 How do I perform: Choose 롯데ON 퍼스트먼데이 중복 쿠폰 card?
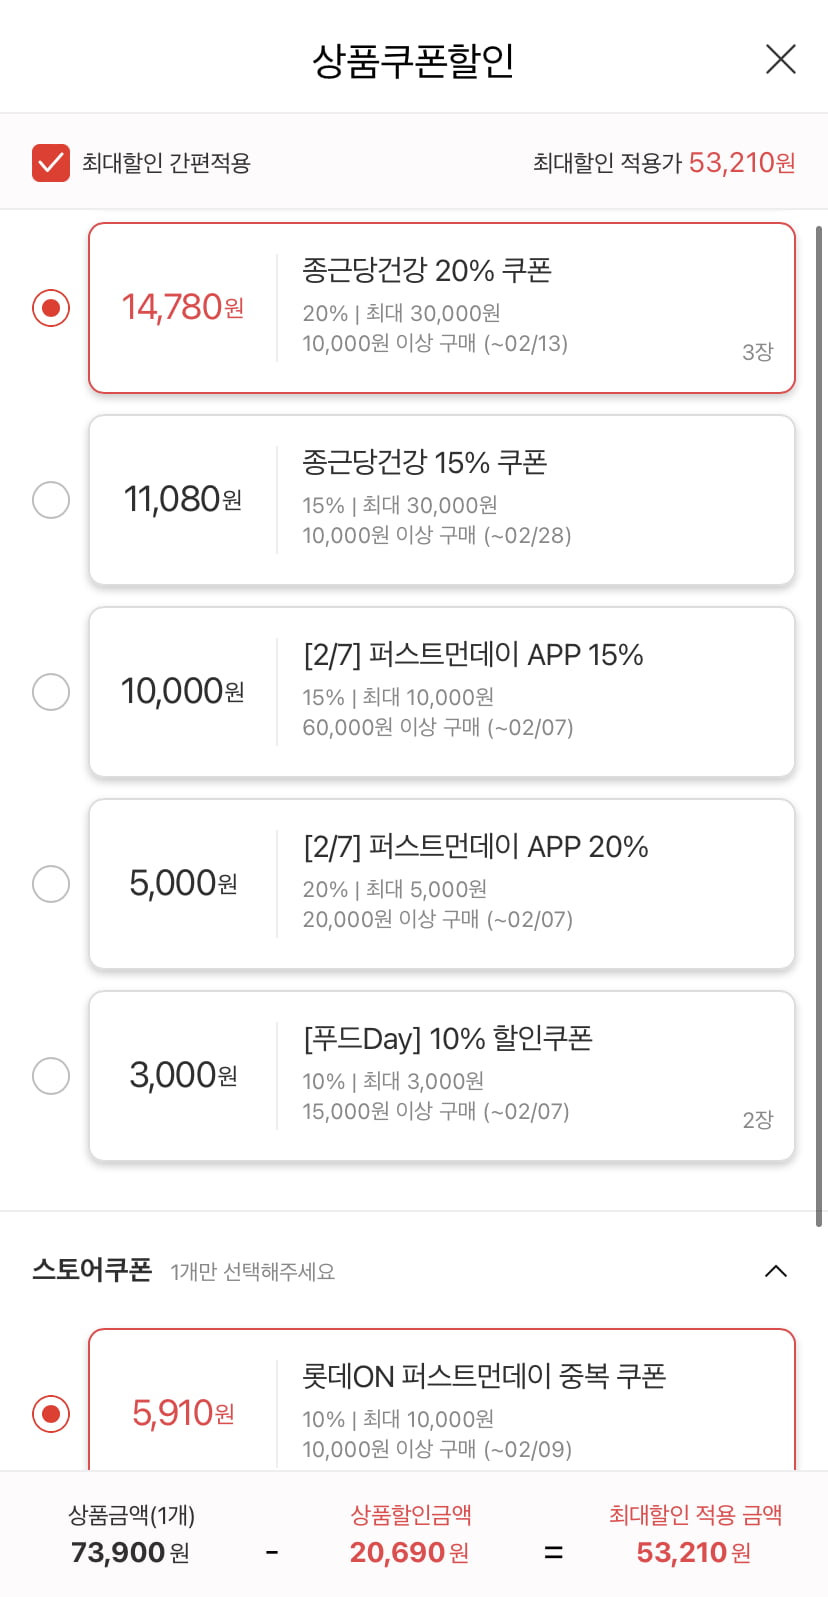point(442,1400)
